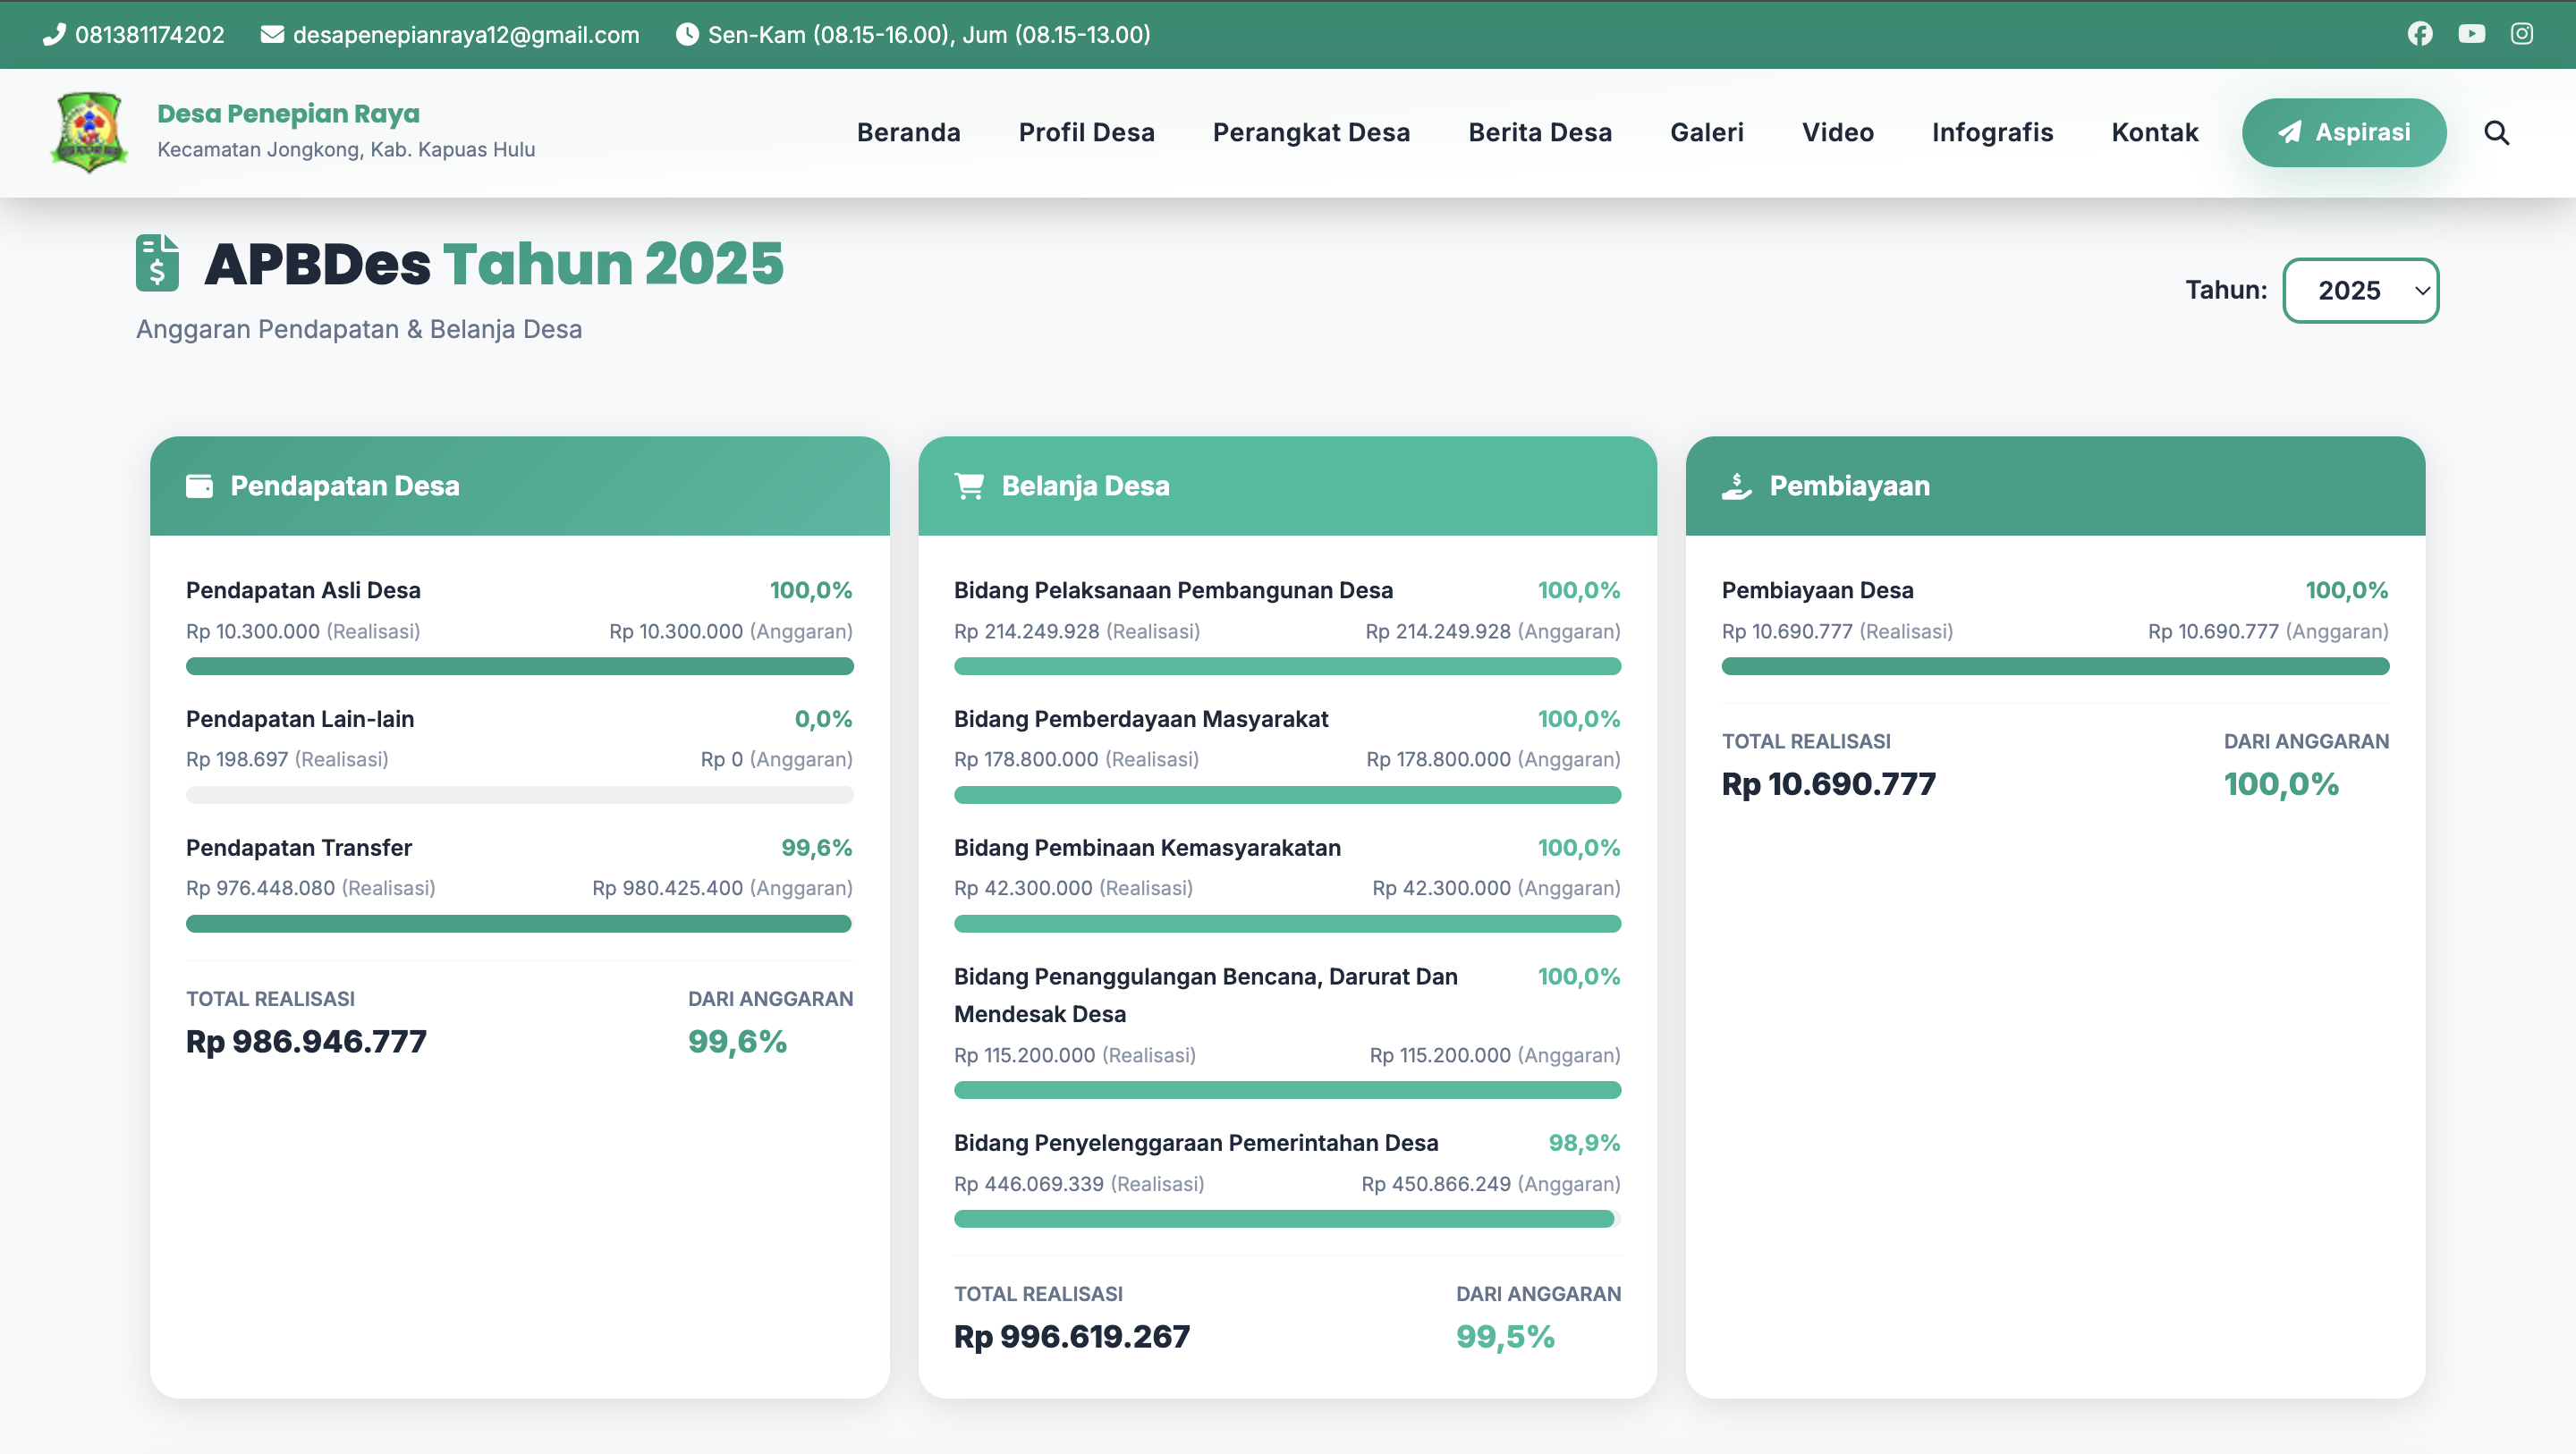Click the Pembiayaan Desa progress bar
The image size is (2576, 1454).
(x=2055, y=666)
